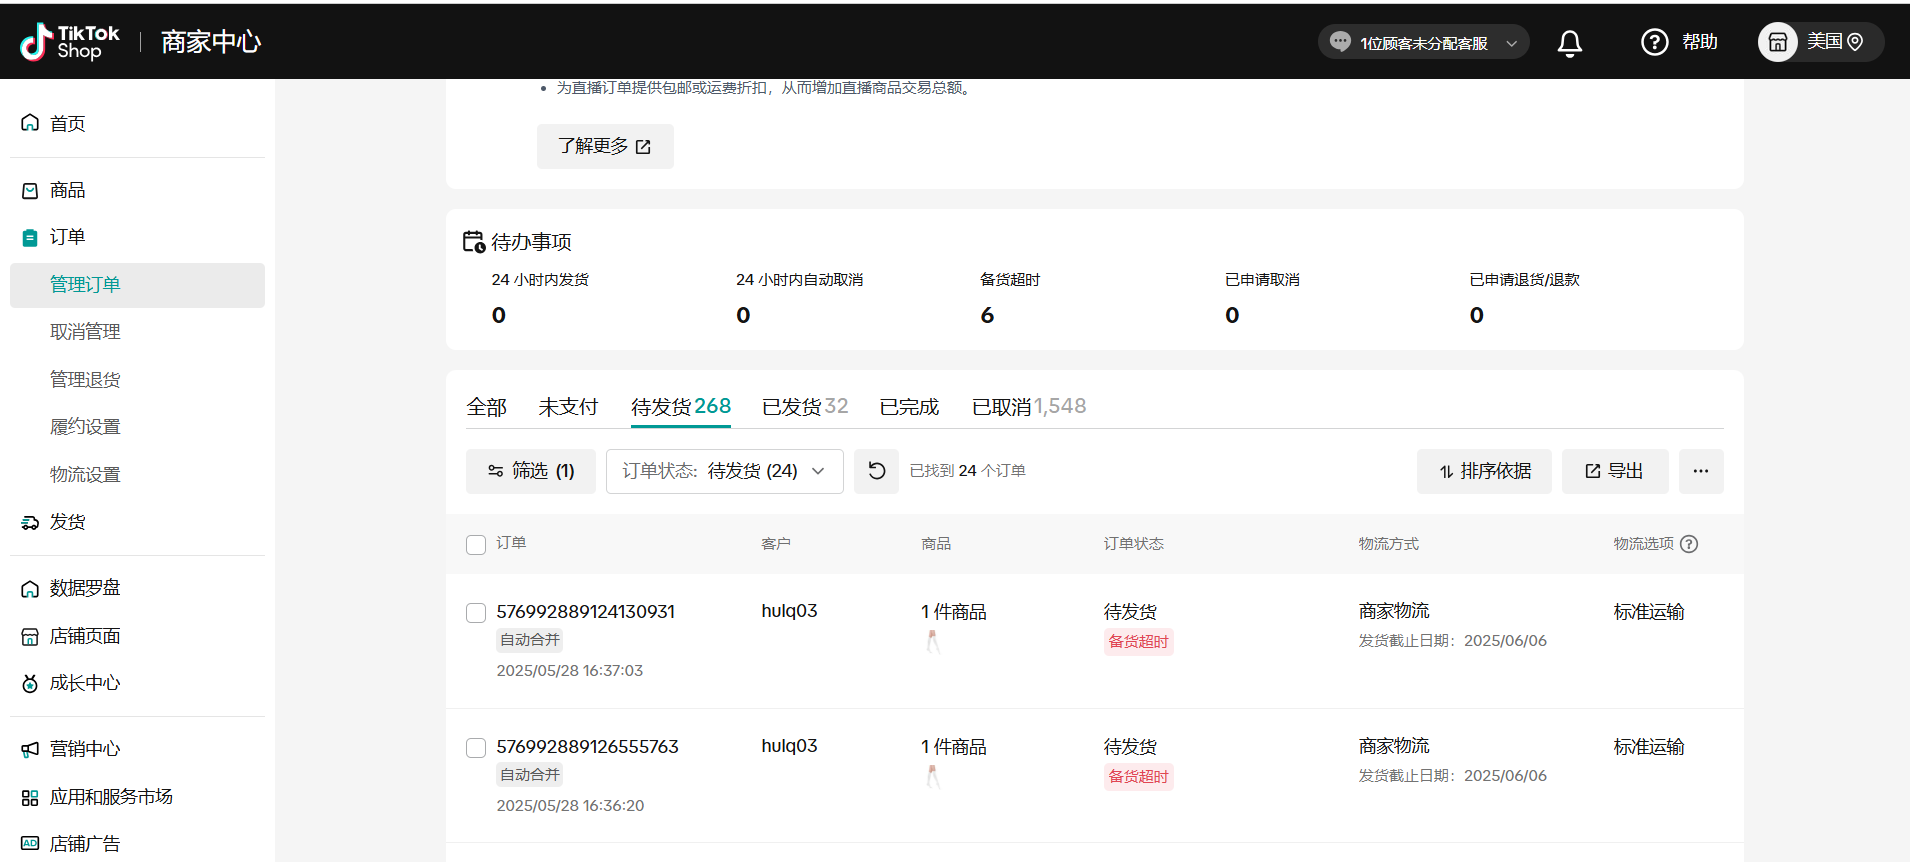The width and height of the screenshot is (1910, 862).
Task: Switch to the 未支付 tab
Action: tap(568, 407)
